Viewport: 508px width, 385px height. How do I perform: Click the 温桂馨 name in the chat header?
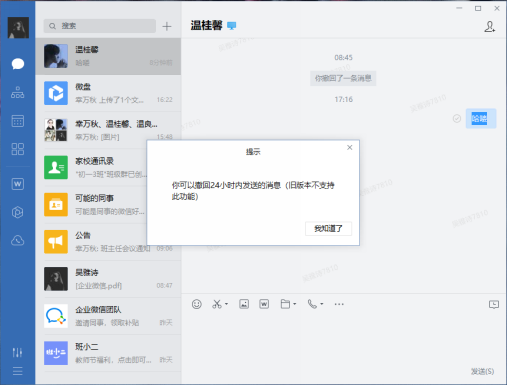point(206,26)
